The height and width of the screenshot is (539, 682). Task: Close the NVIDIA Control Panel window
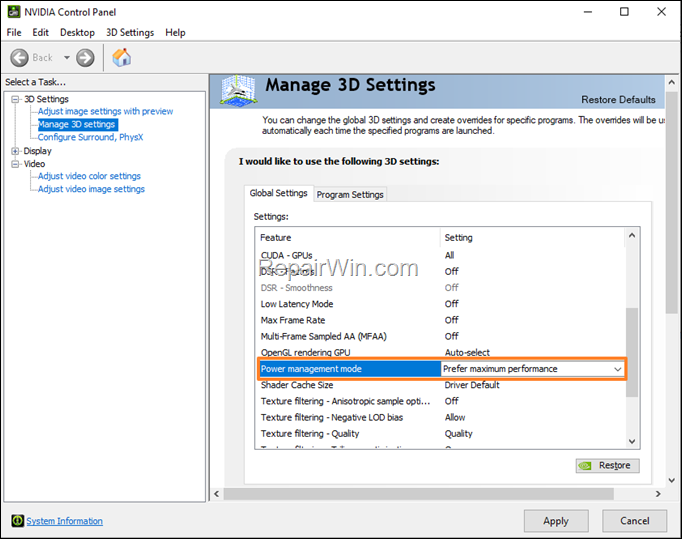coord(662,12)
